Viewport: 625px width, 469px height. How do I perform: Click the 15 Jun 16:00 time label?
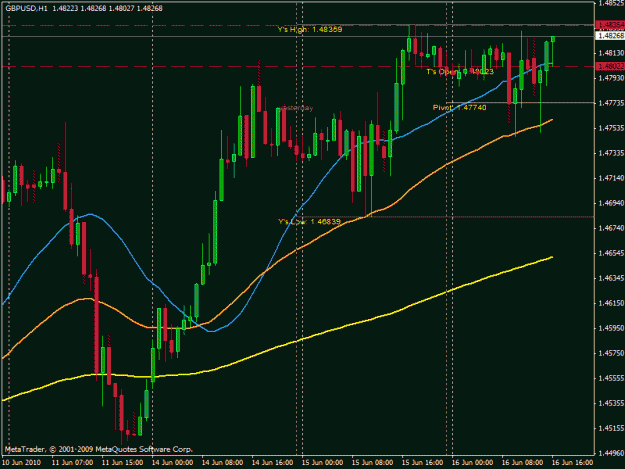point(422,462)
